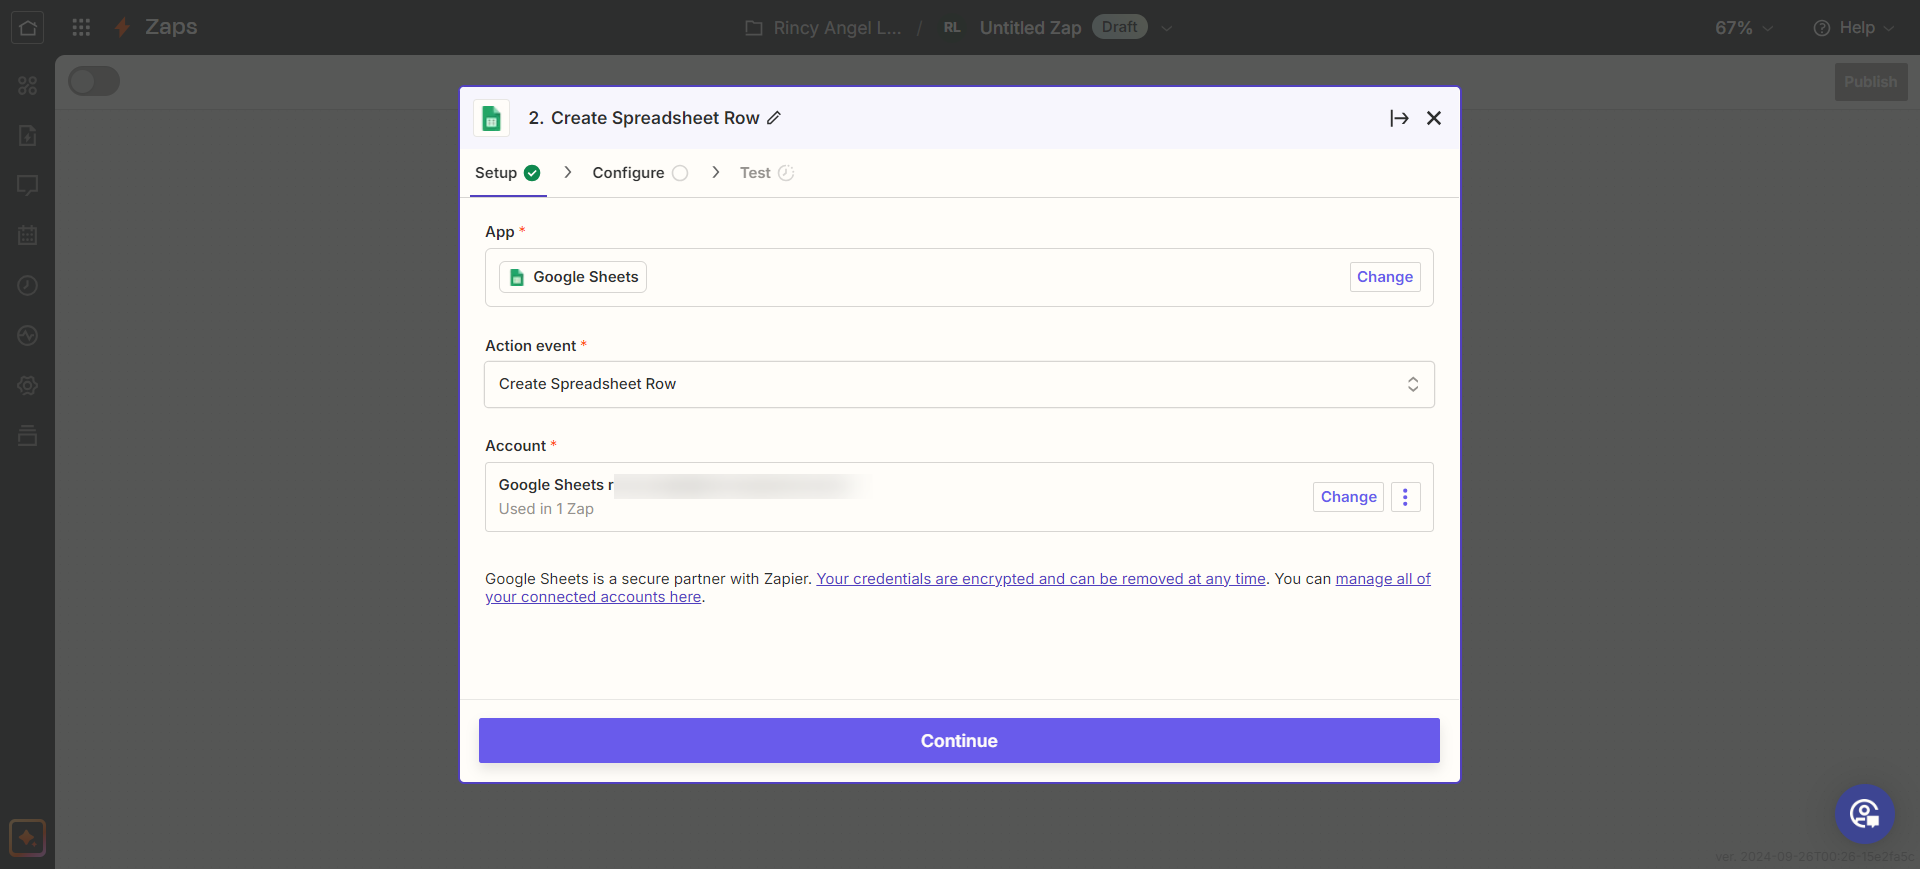Click the AI assistant icon at bottom-left
This screenshot has height=869, width=1920.
(27, 838)
